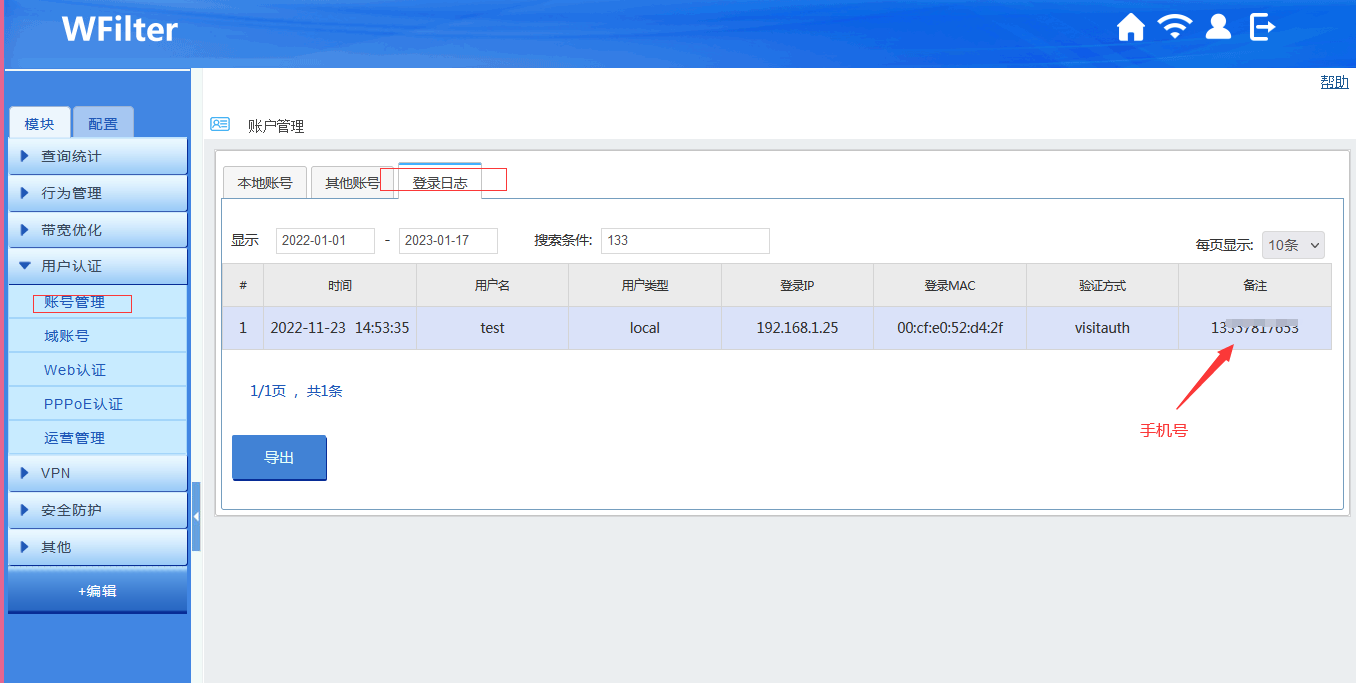Expand the VPN menu section
This screenshot has width=1356, height=683.
click(x=98, y=473)
